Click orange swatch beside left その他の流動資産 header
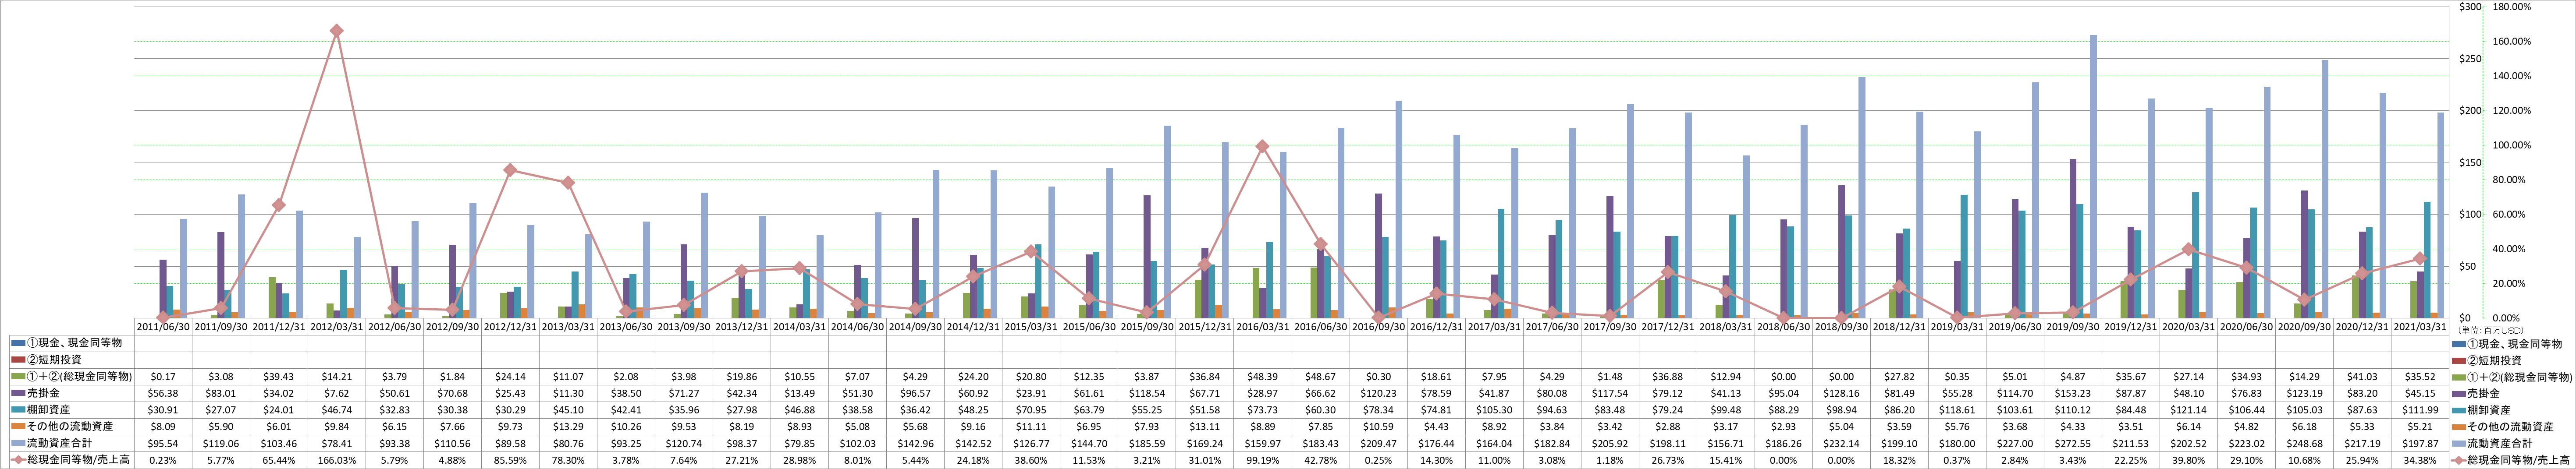Viewport: 2576px width, 469px height. [x=18, y=427]
